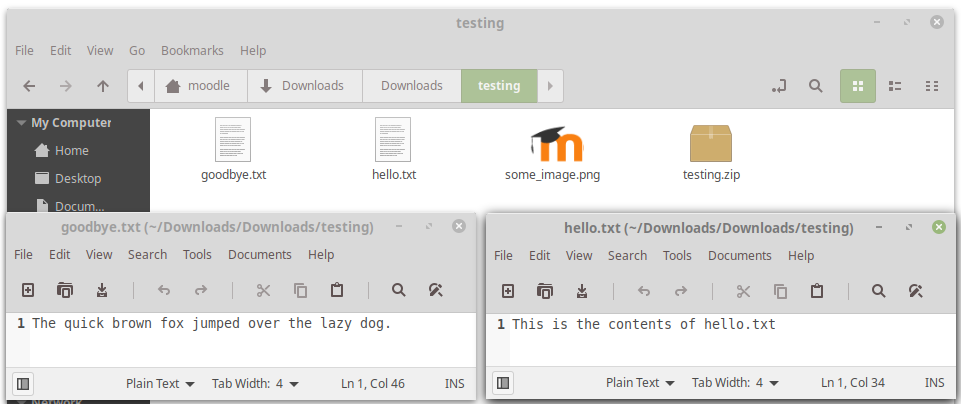Toggle location entry button in file manager
This screenshot has width=961, height=404.
pyautogui.click(x=778, y=86)
